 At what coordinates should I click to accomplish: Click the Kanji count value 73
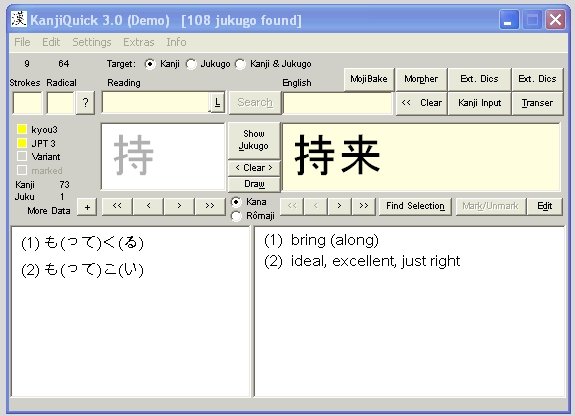[65, 185]
